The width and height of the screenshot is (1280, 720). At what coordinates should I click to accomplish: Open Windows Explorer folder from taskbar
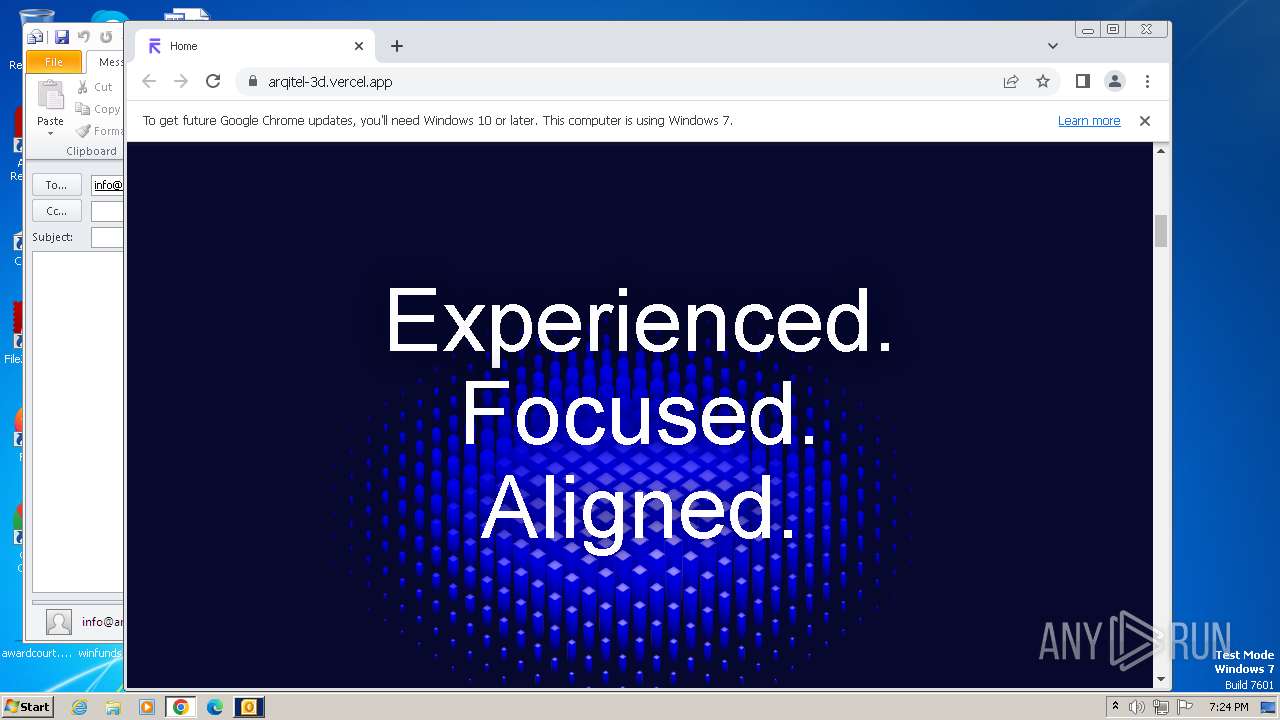tap(113, 707)
